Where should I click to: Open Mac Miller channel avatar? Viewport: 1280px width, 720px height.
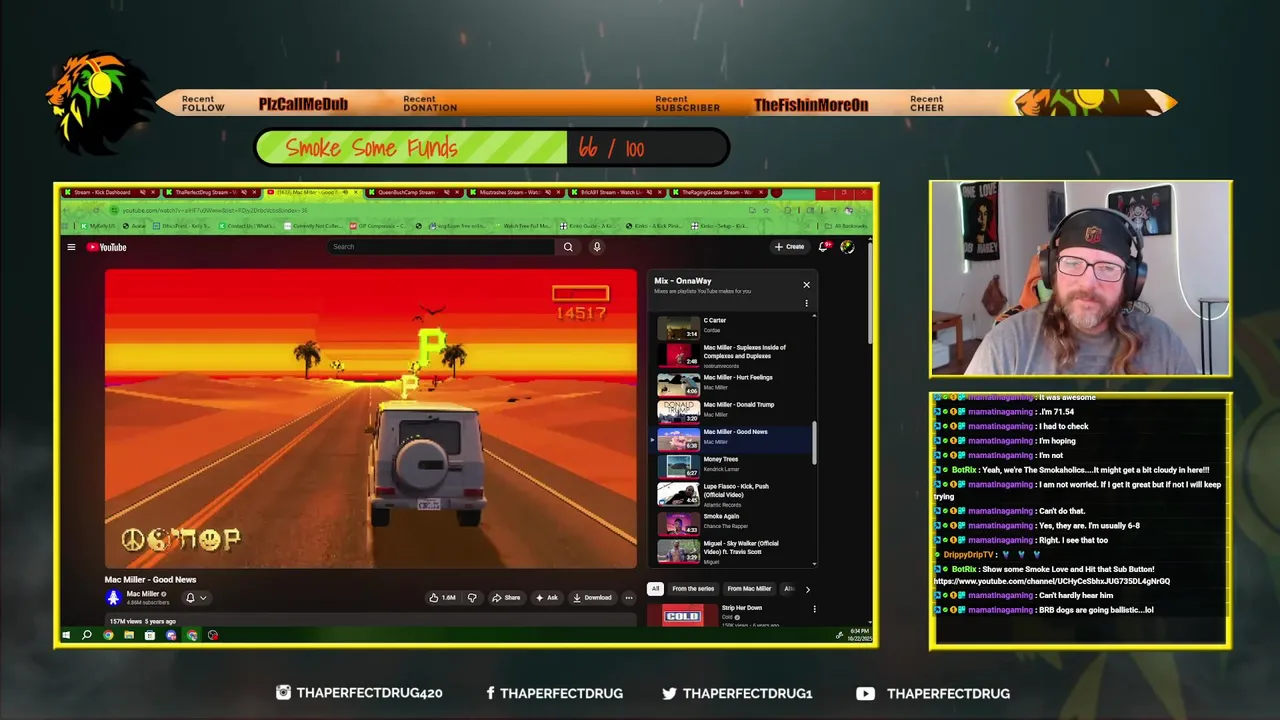click(x=113, y=597)
